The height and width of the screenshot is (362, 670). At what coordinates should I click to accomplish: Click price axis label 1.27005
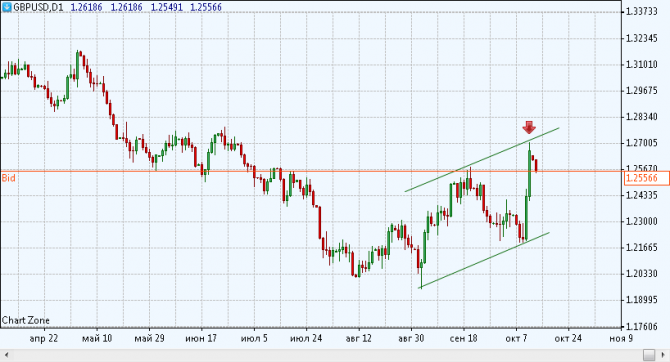point(642,143)
